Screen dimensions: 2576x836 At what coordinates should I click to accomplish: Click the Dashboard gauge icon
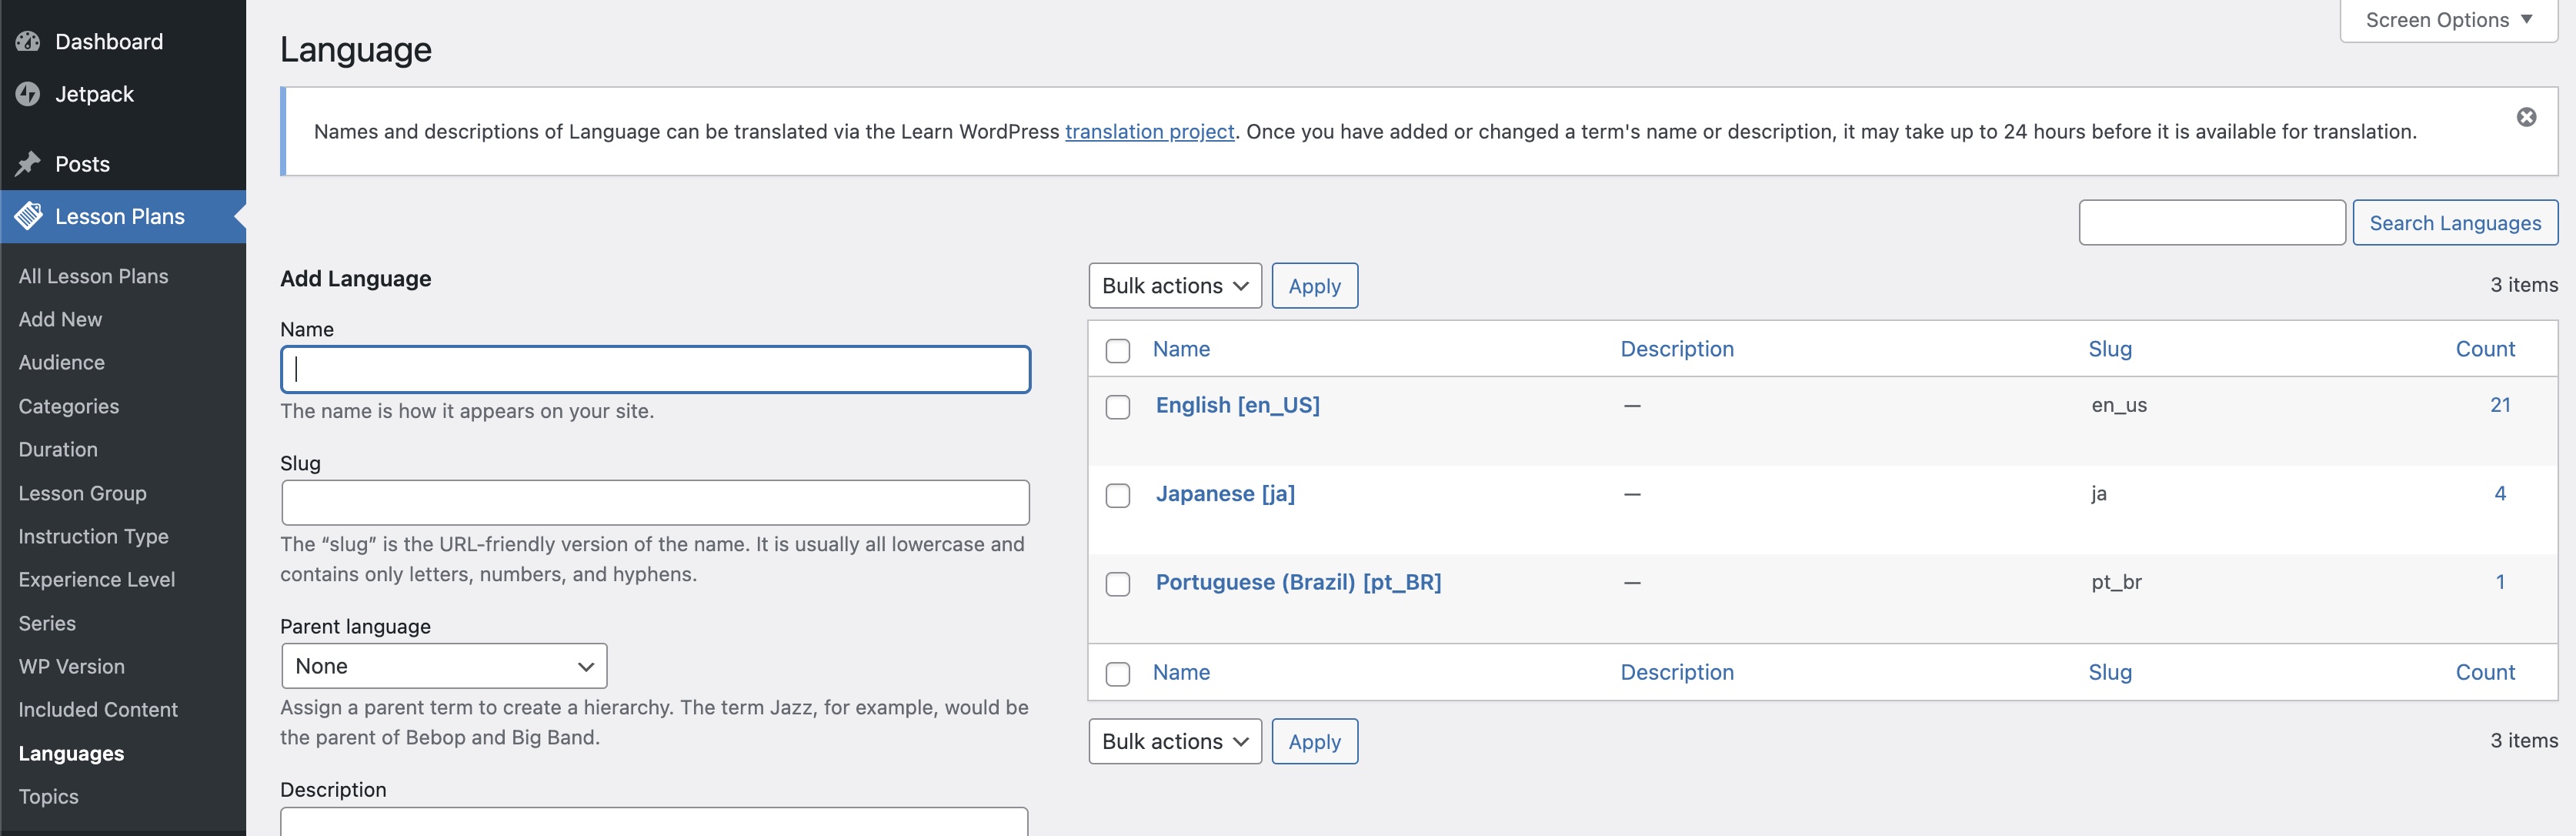click(x=28, y=41)
